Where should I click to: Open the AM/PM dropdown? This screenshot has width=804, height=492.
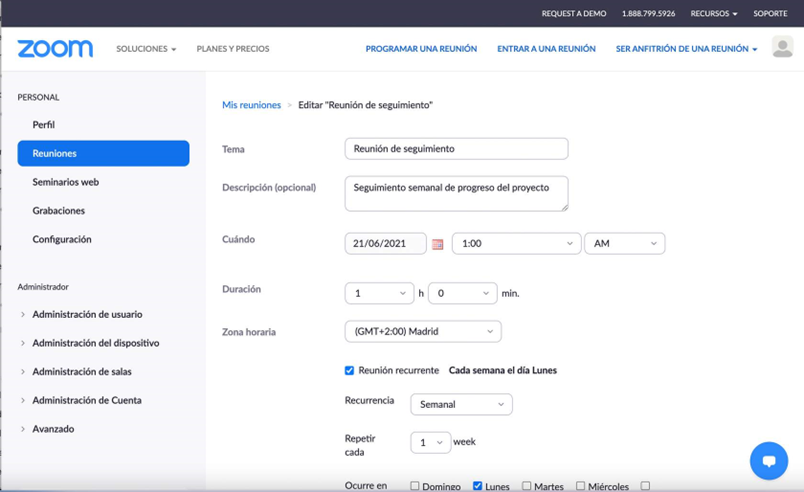pyautogui.click(x=625, y=243)
